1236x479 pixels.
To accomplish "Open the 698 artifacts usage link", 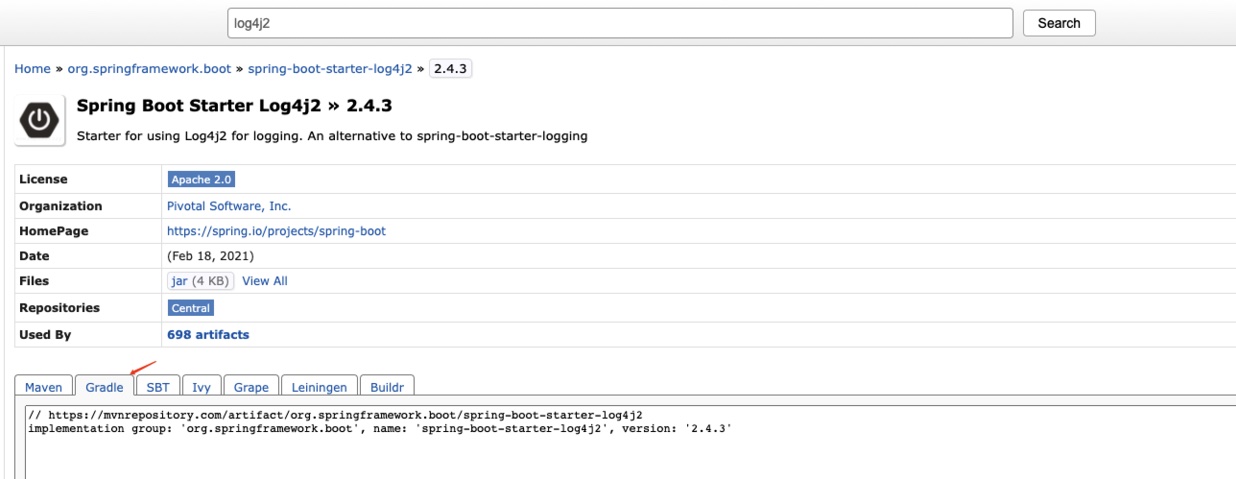I will click(208, 335).
